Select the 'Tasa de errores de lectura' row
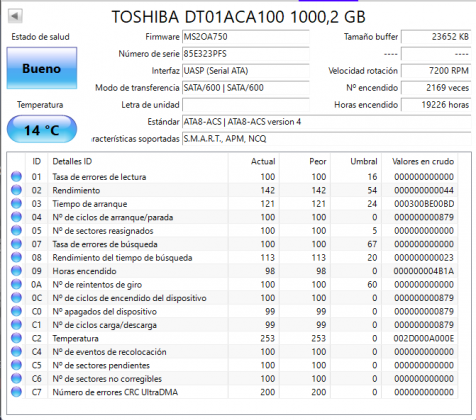Viewport: 476px width, 420px height. [233, 177]
